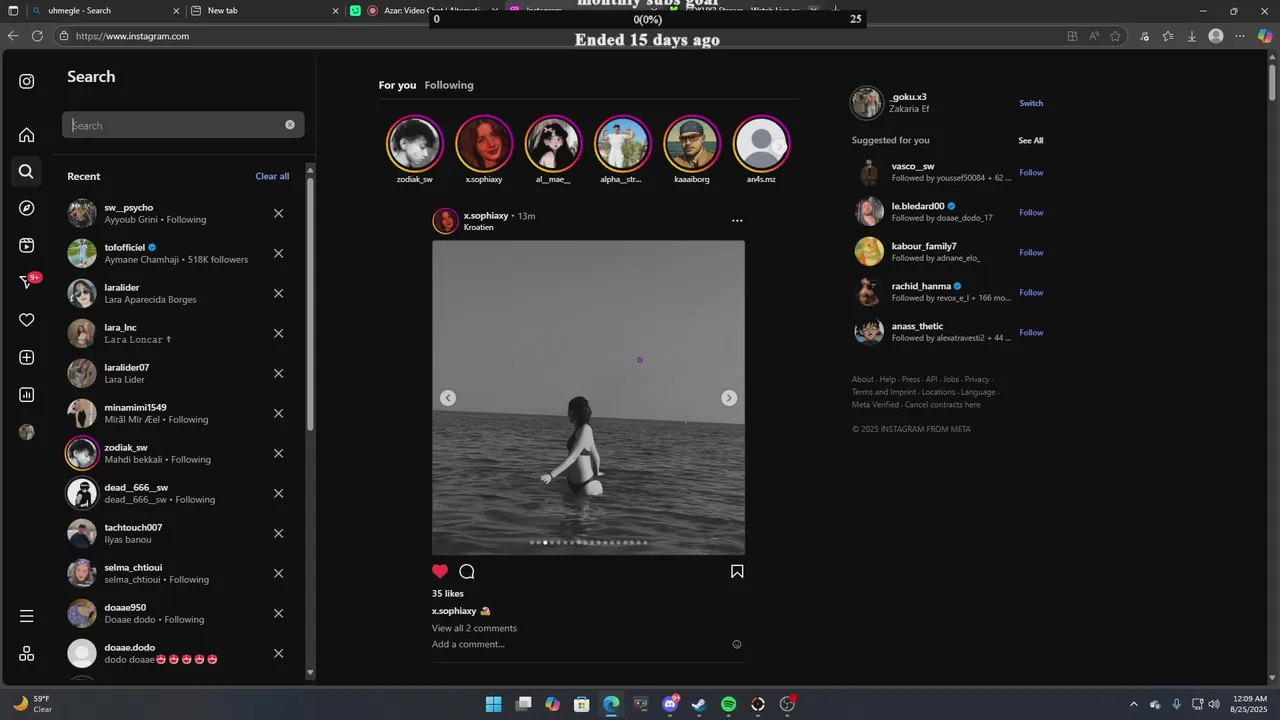Follow le.bledard00
1280x720 pixels.
(x=1031, y=212)
